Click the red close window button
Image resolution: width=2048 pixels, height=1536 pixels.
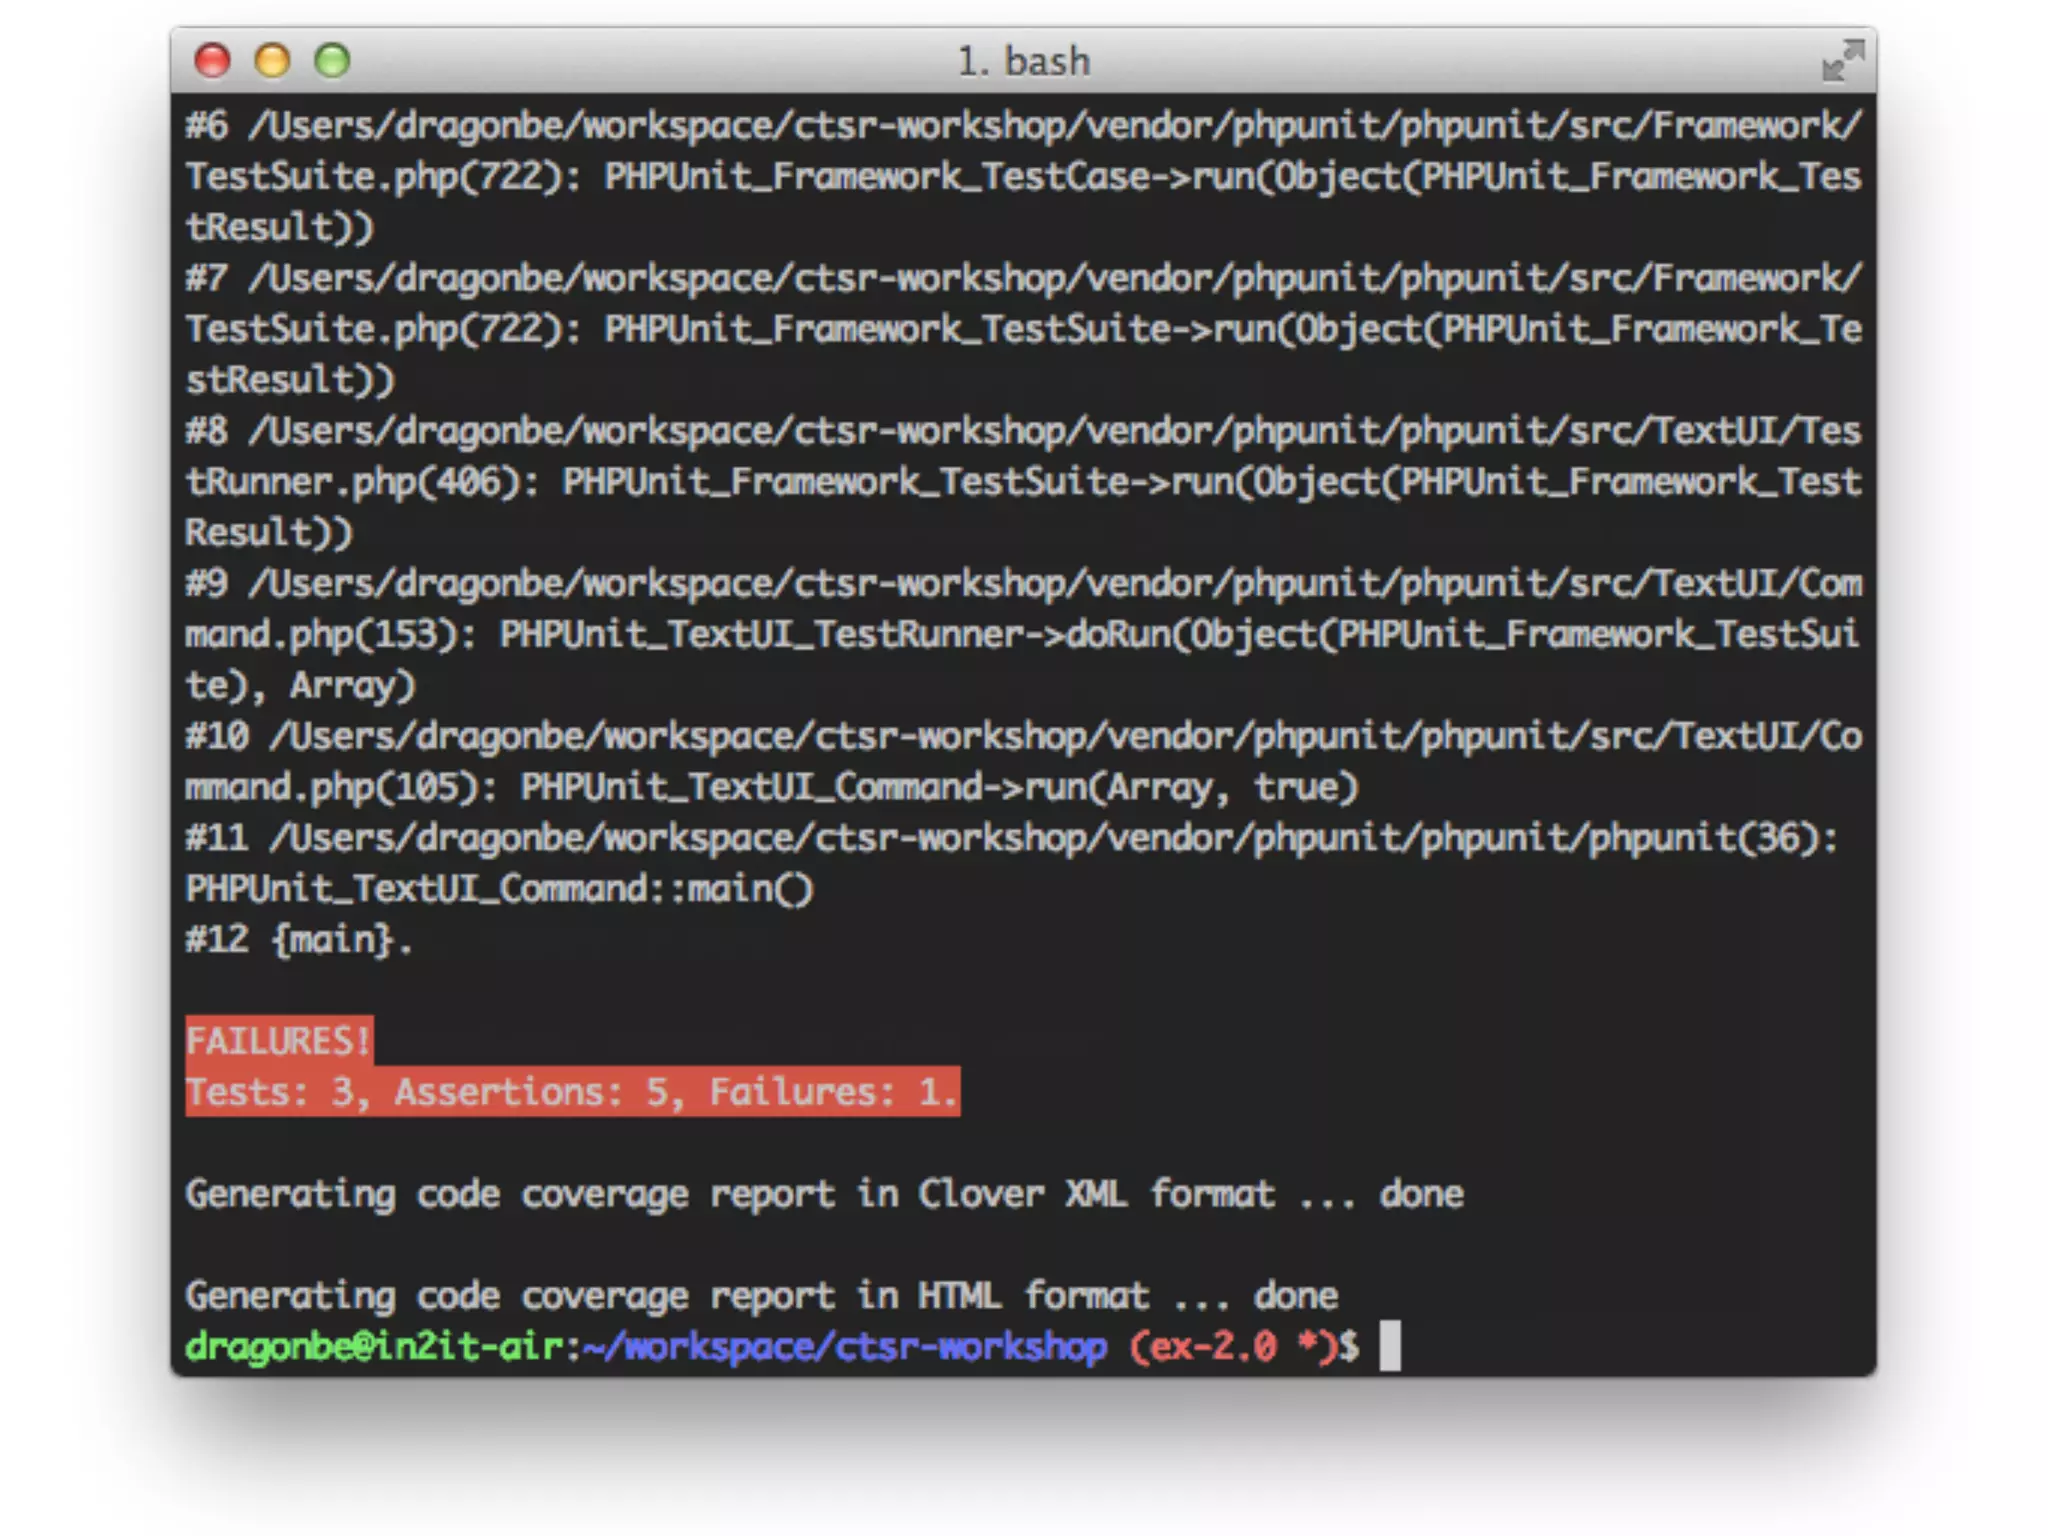coord(212,61)
